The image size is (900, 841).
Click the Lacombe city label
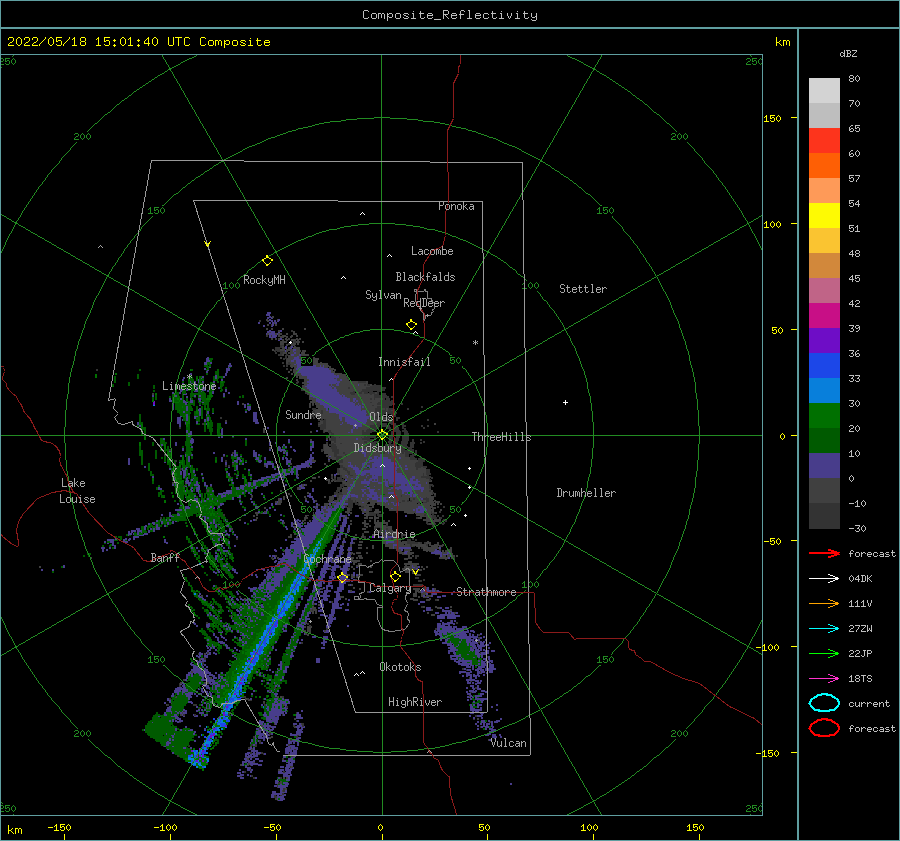(x=432, y=251)
